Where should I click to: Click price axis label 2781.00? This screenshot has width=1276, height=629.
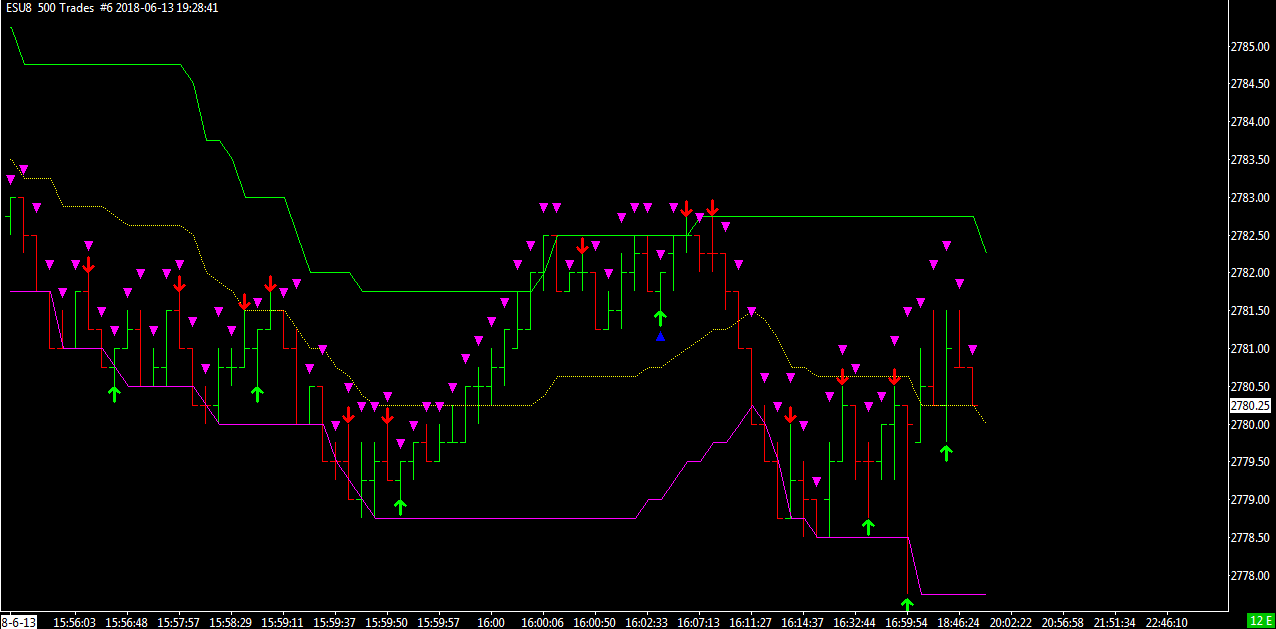click(x=1250, y=349)
